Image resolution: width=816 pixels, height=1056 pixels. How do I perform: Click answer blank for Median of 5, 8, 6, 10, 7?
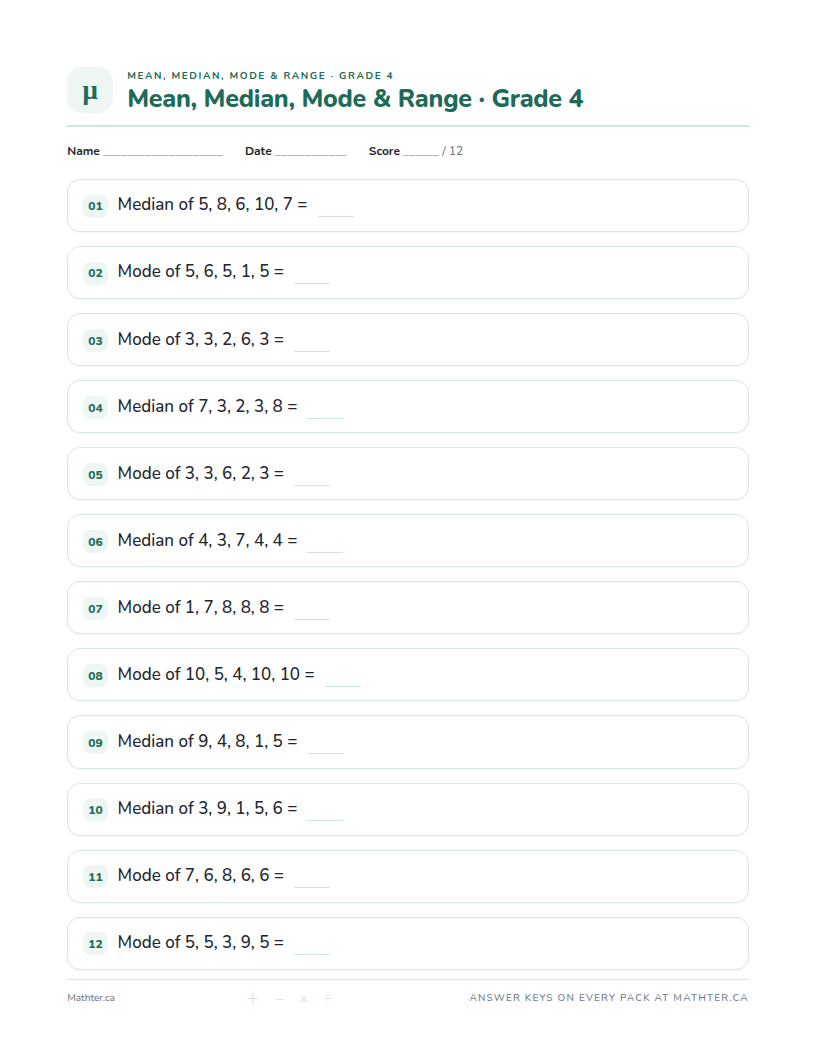335,215
